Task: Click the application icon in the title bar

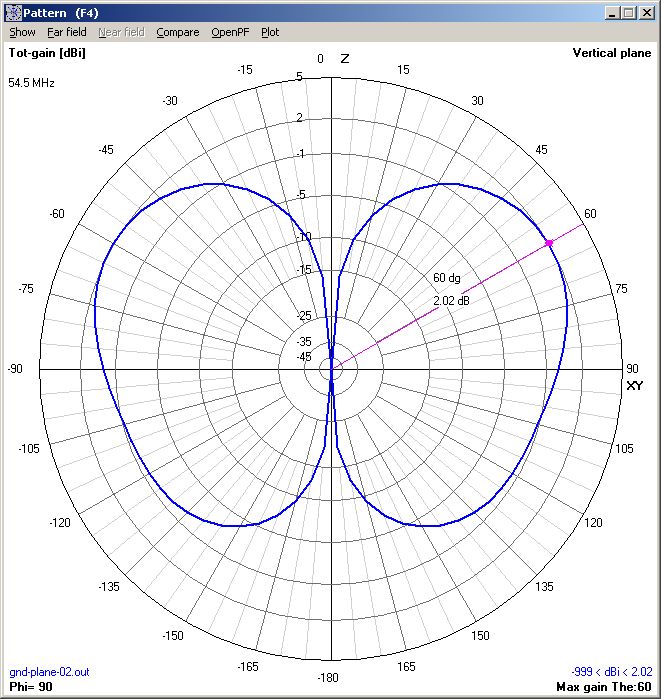Action: coord(14,13)
